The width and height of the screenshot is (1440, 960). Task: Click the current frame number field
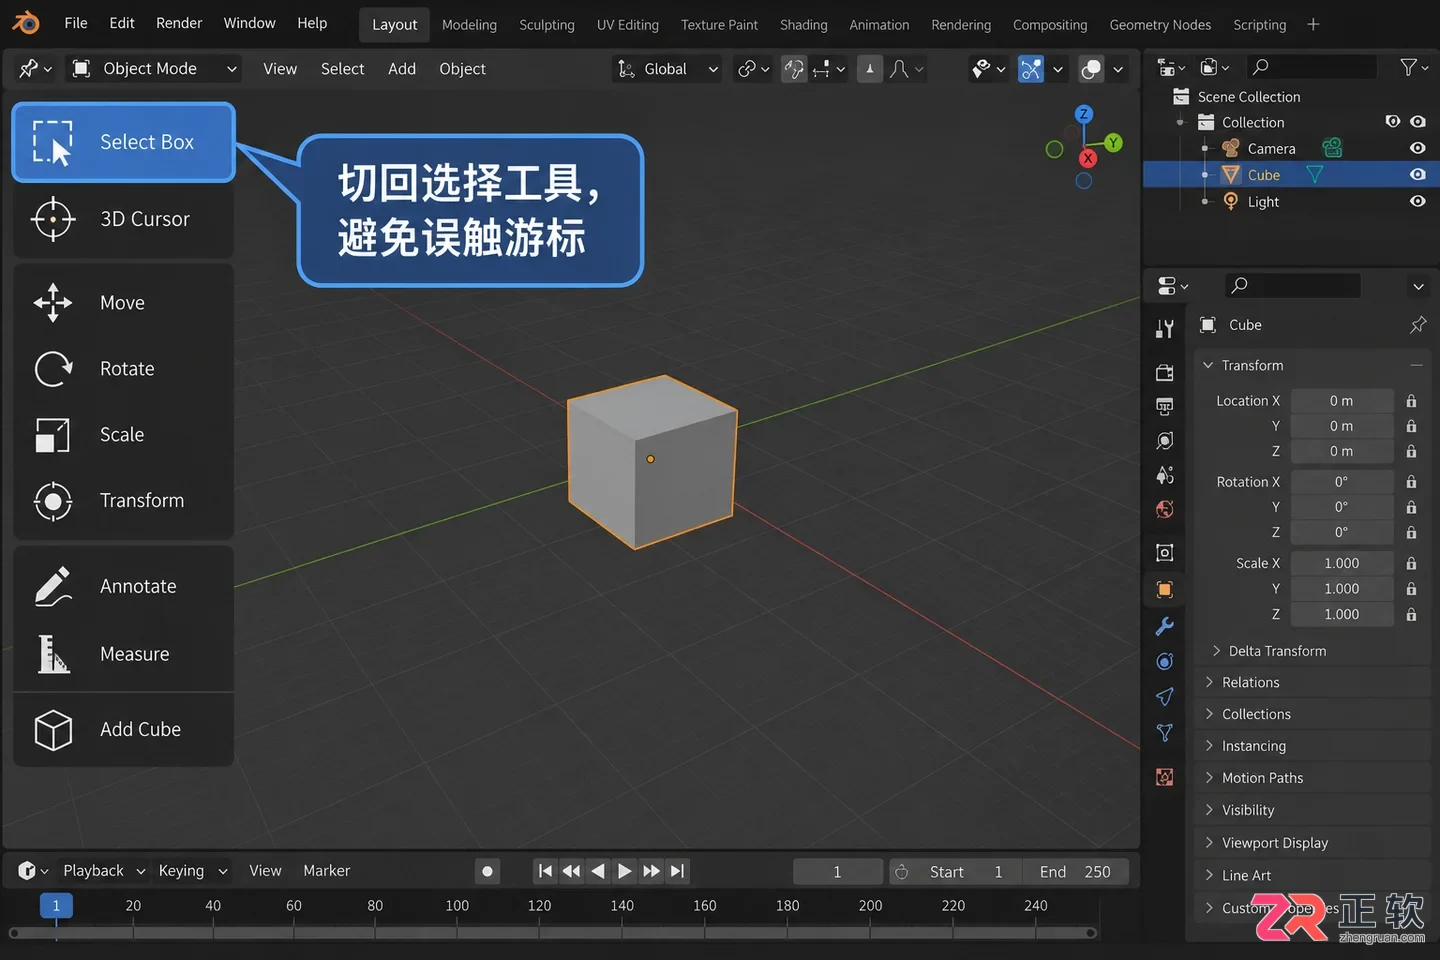click(838, 872)
